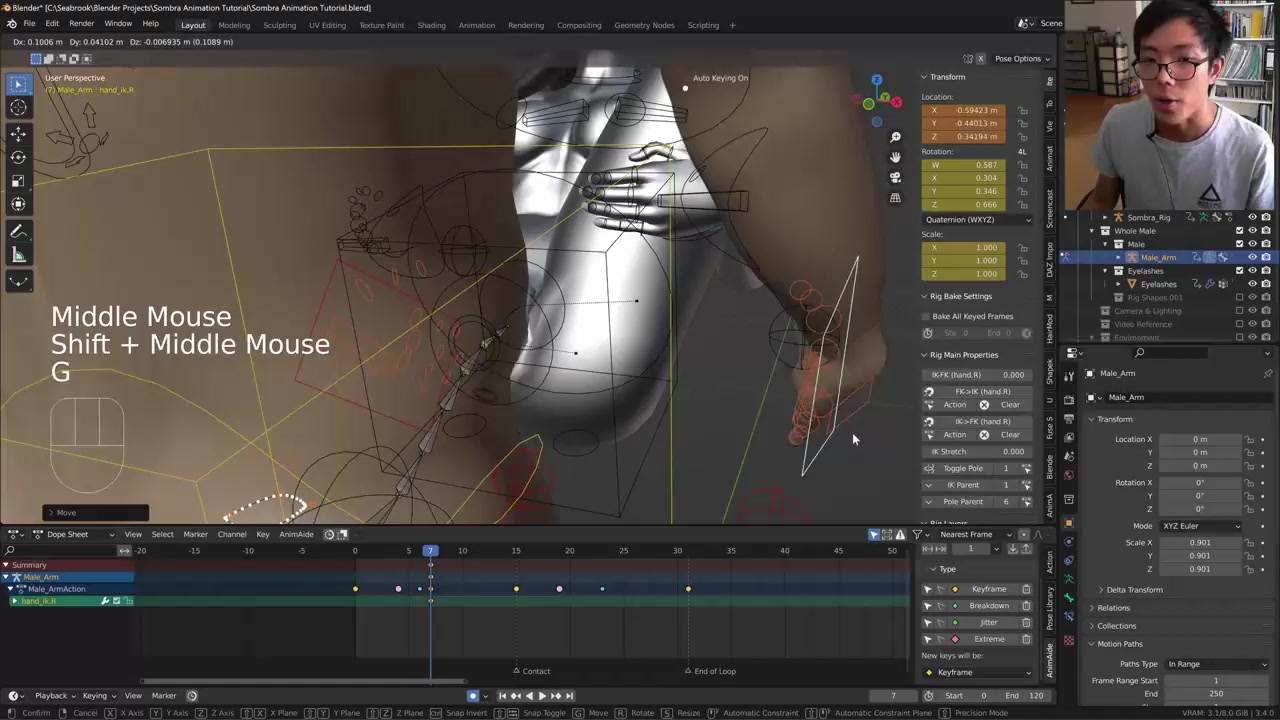Choose the Measure tool
Screen dimensions: 1280x720
point(18,256)
